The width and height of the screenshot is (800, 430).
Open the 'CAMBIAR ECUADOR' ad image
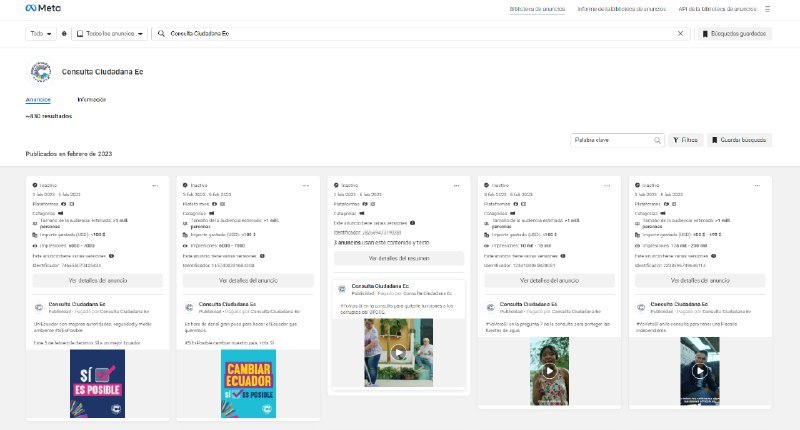pos(248,384)
